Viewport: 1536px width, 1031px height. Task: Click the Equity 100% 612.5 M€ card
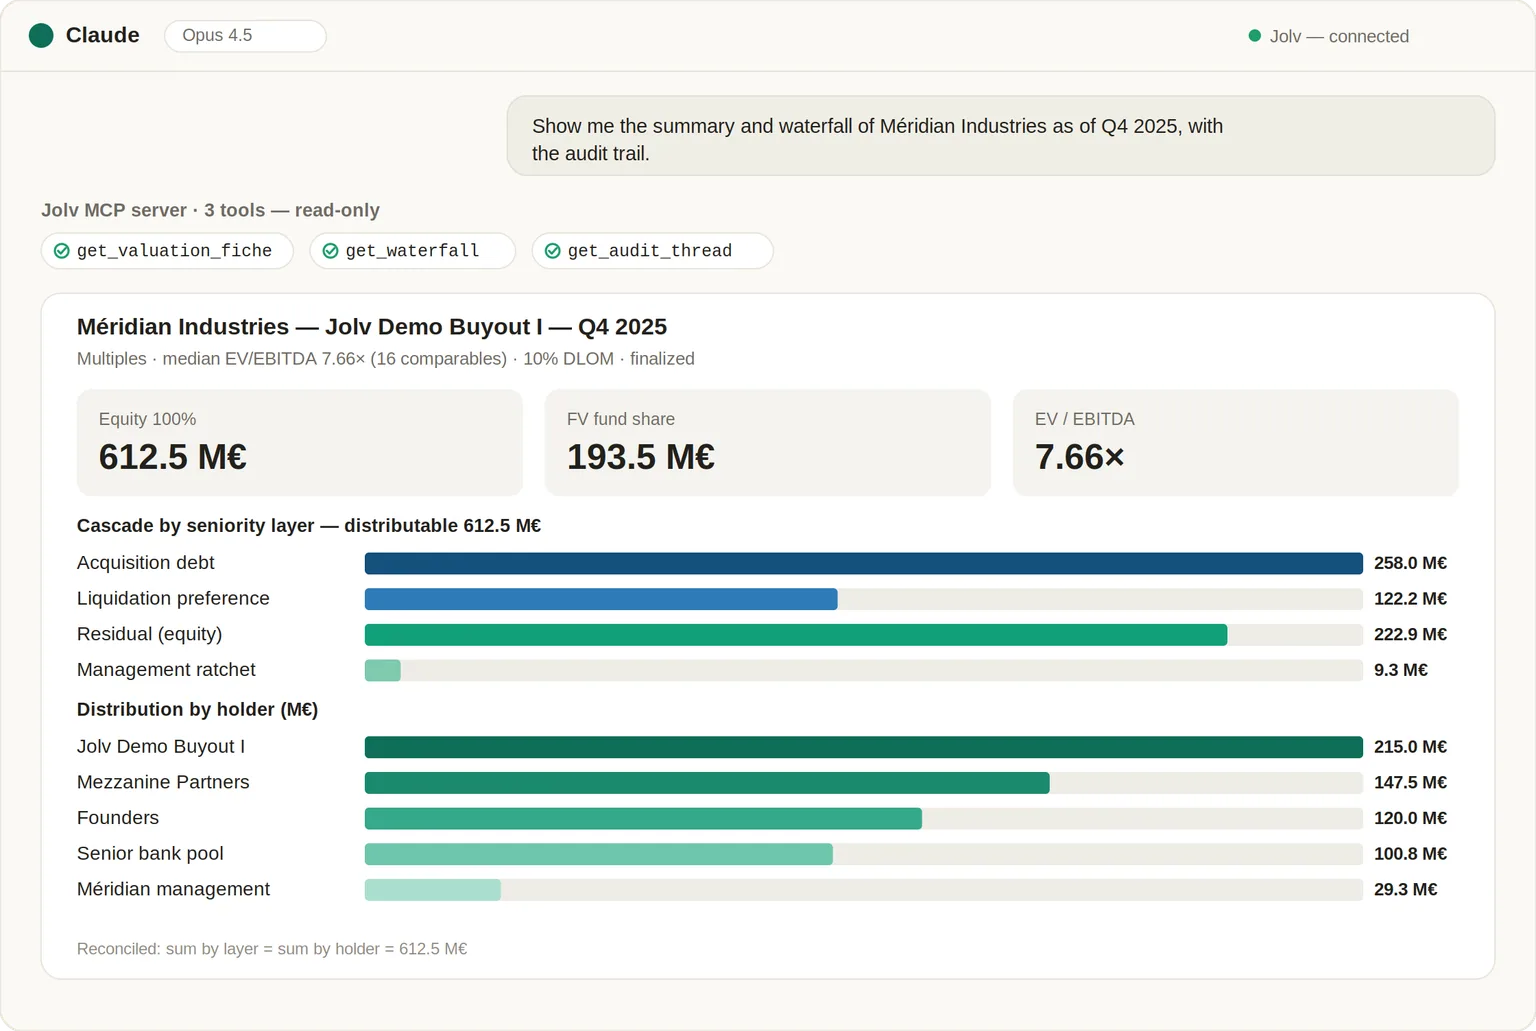click(300, 443)
